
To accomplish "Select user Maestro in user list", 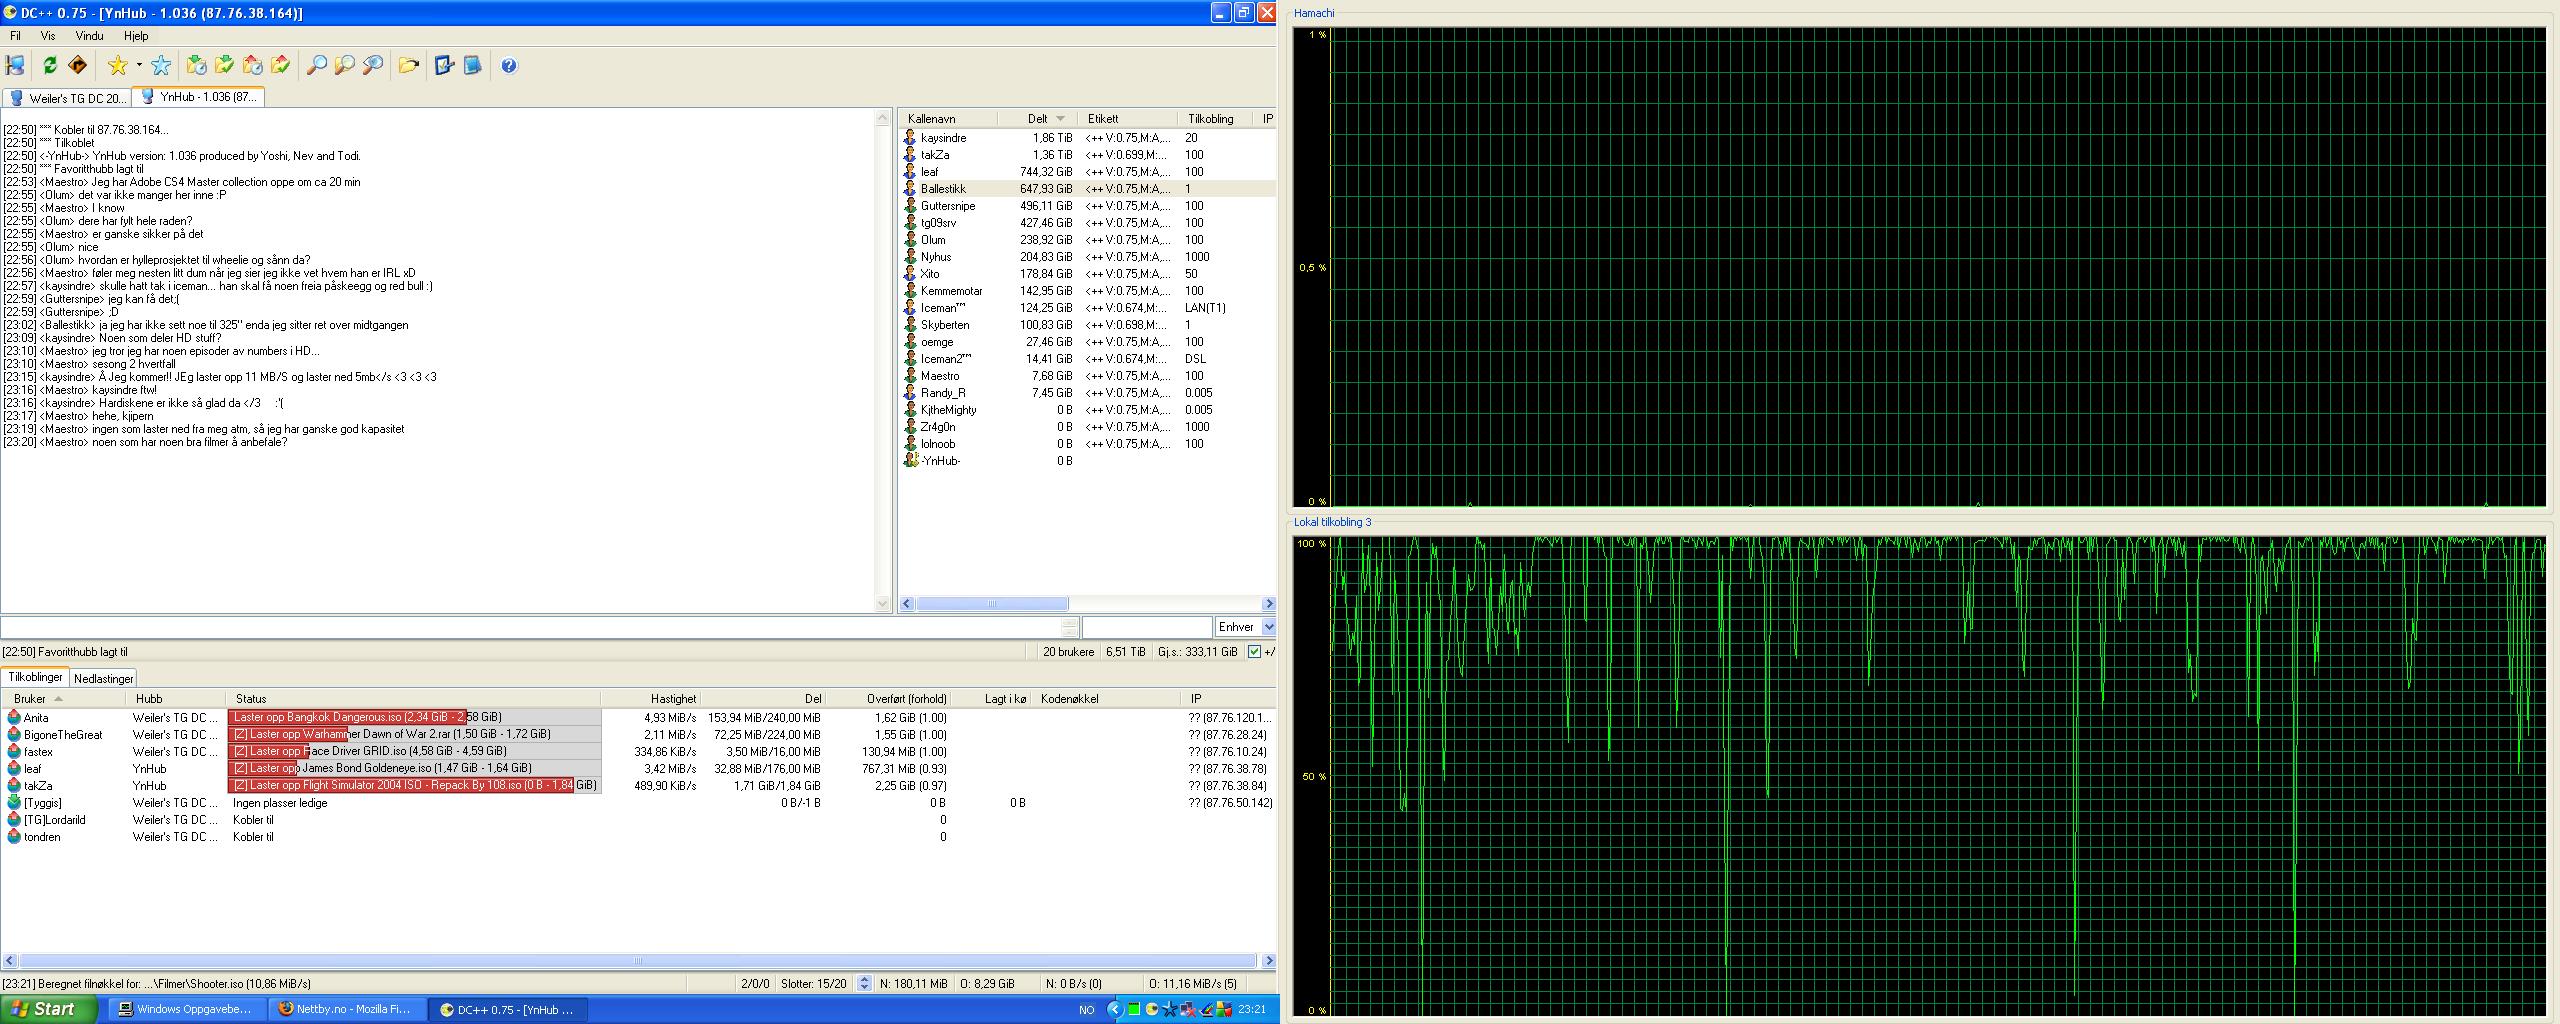I will coord(1087,376).
